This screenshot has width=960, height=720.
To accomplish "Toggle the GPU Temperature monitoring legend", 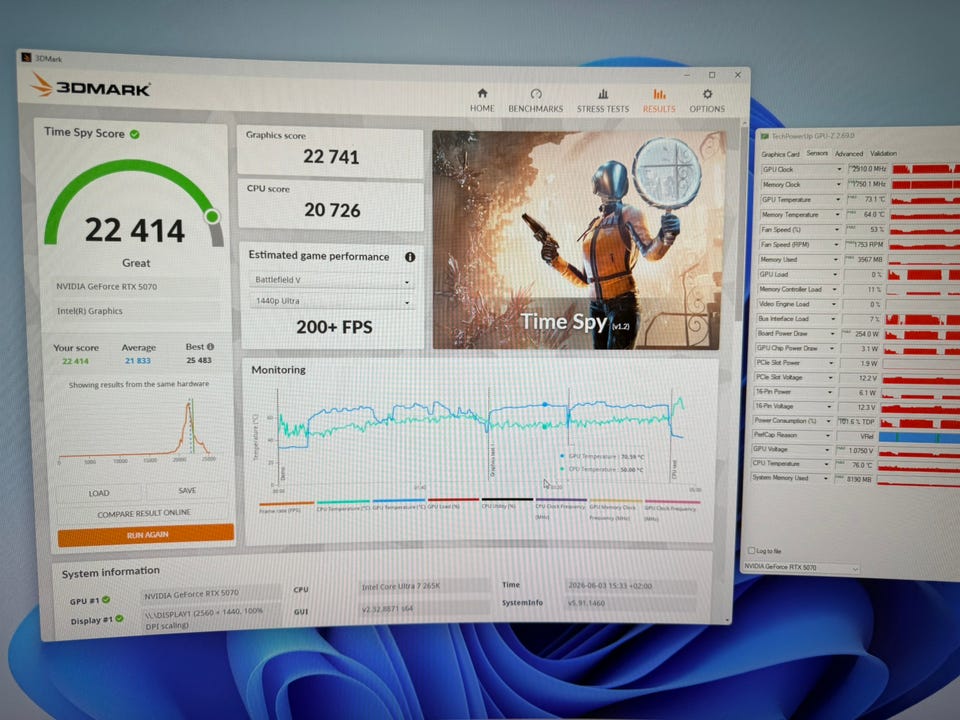I will click(399, 504).
